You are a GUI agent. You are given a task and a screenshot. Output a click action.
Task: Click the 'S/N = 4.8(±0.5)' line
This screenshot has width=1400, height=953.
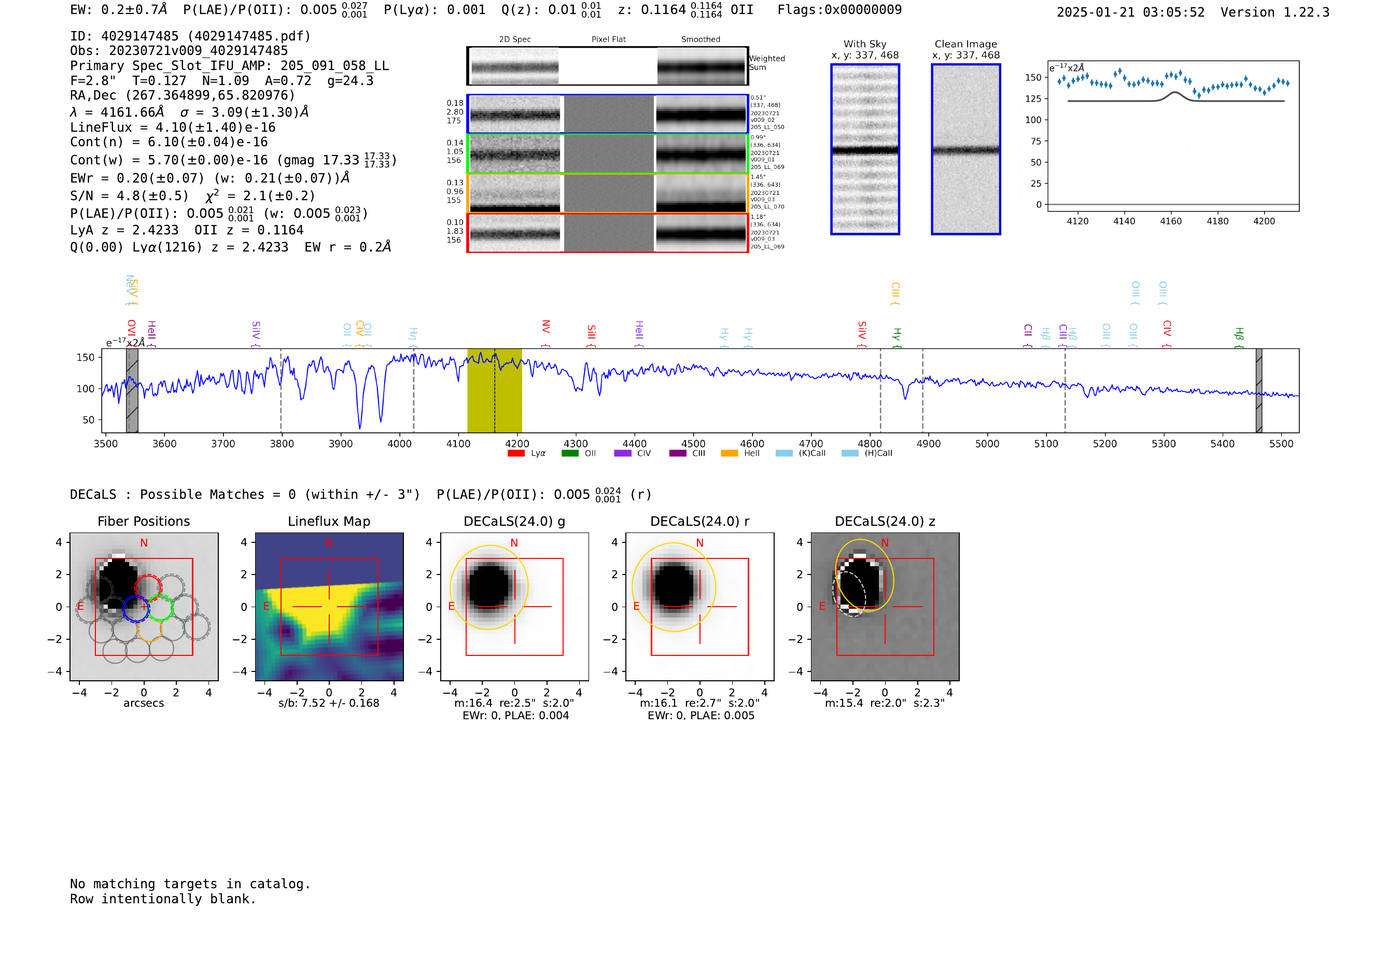click(129, 196)
